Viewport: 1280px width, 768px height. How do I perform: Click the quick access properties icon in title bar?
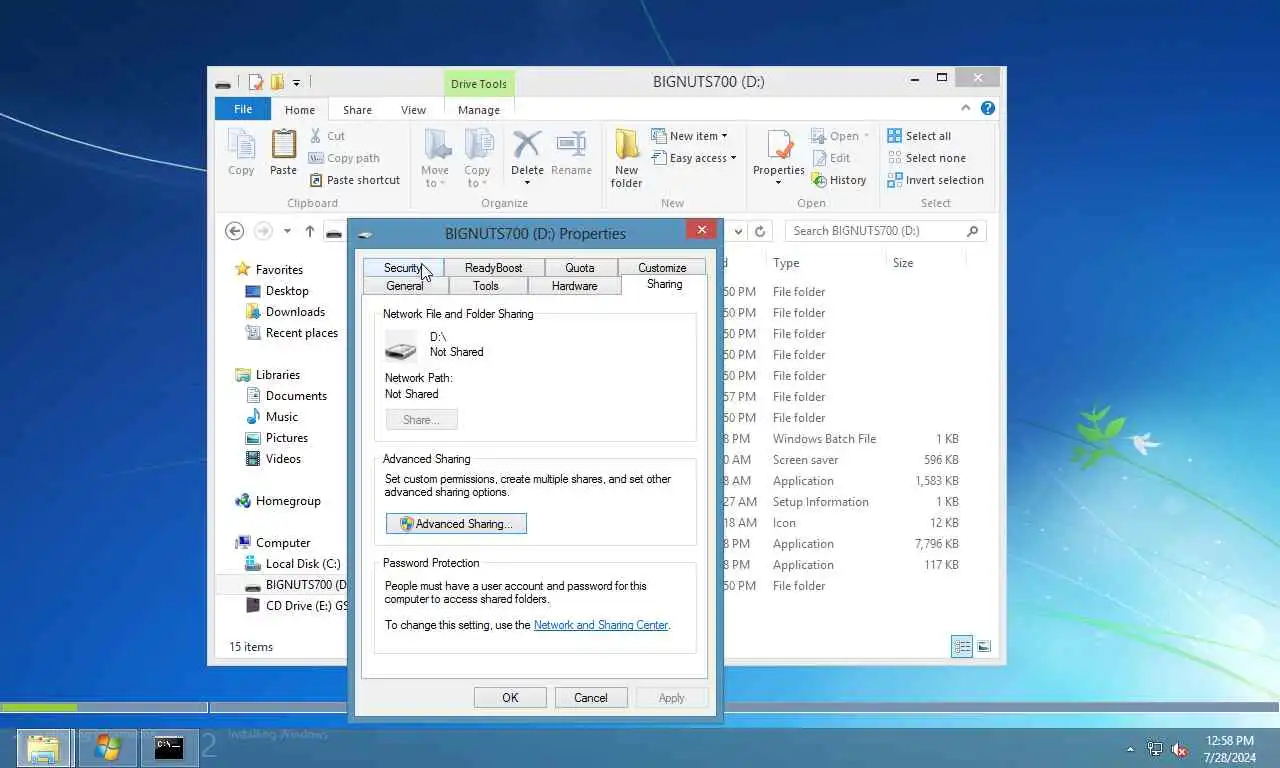click(256, 82)
